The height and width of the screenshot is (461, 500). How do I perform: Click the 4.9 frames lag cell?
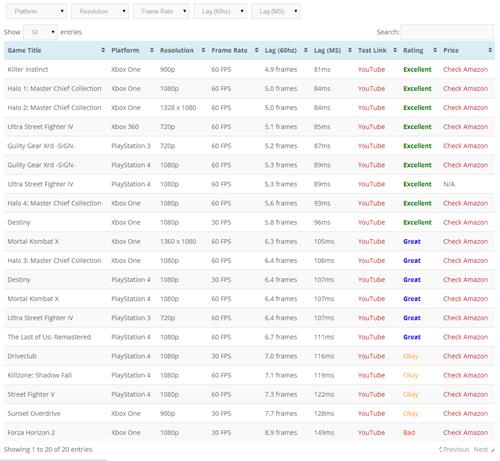coord(281,69)
